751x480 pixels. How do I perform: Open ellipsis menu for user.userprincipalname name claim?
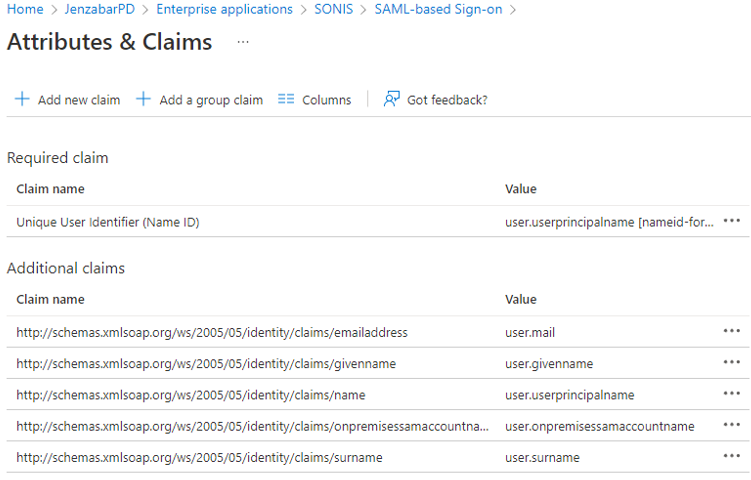(732, 394)
